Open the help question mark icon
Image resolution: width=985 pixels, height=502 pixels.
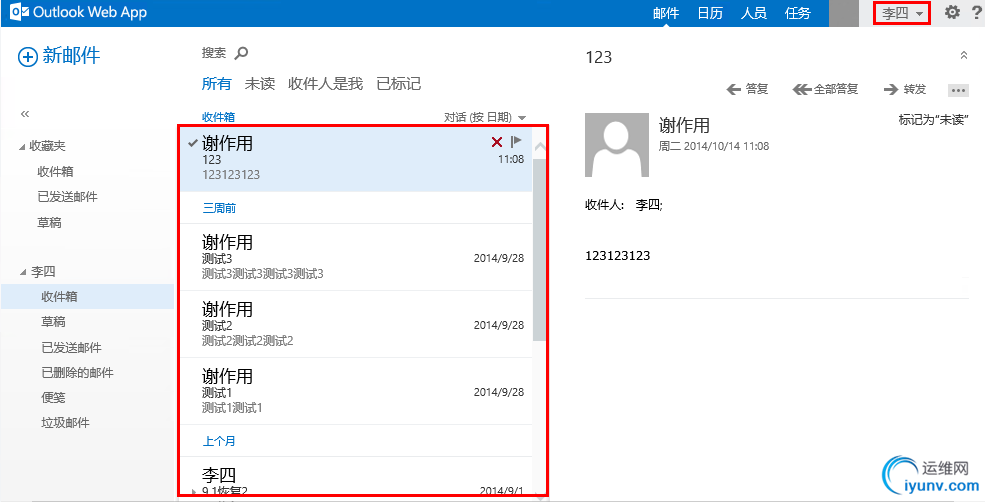[x=976, y=12]
